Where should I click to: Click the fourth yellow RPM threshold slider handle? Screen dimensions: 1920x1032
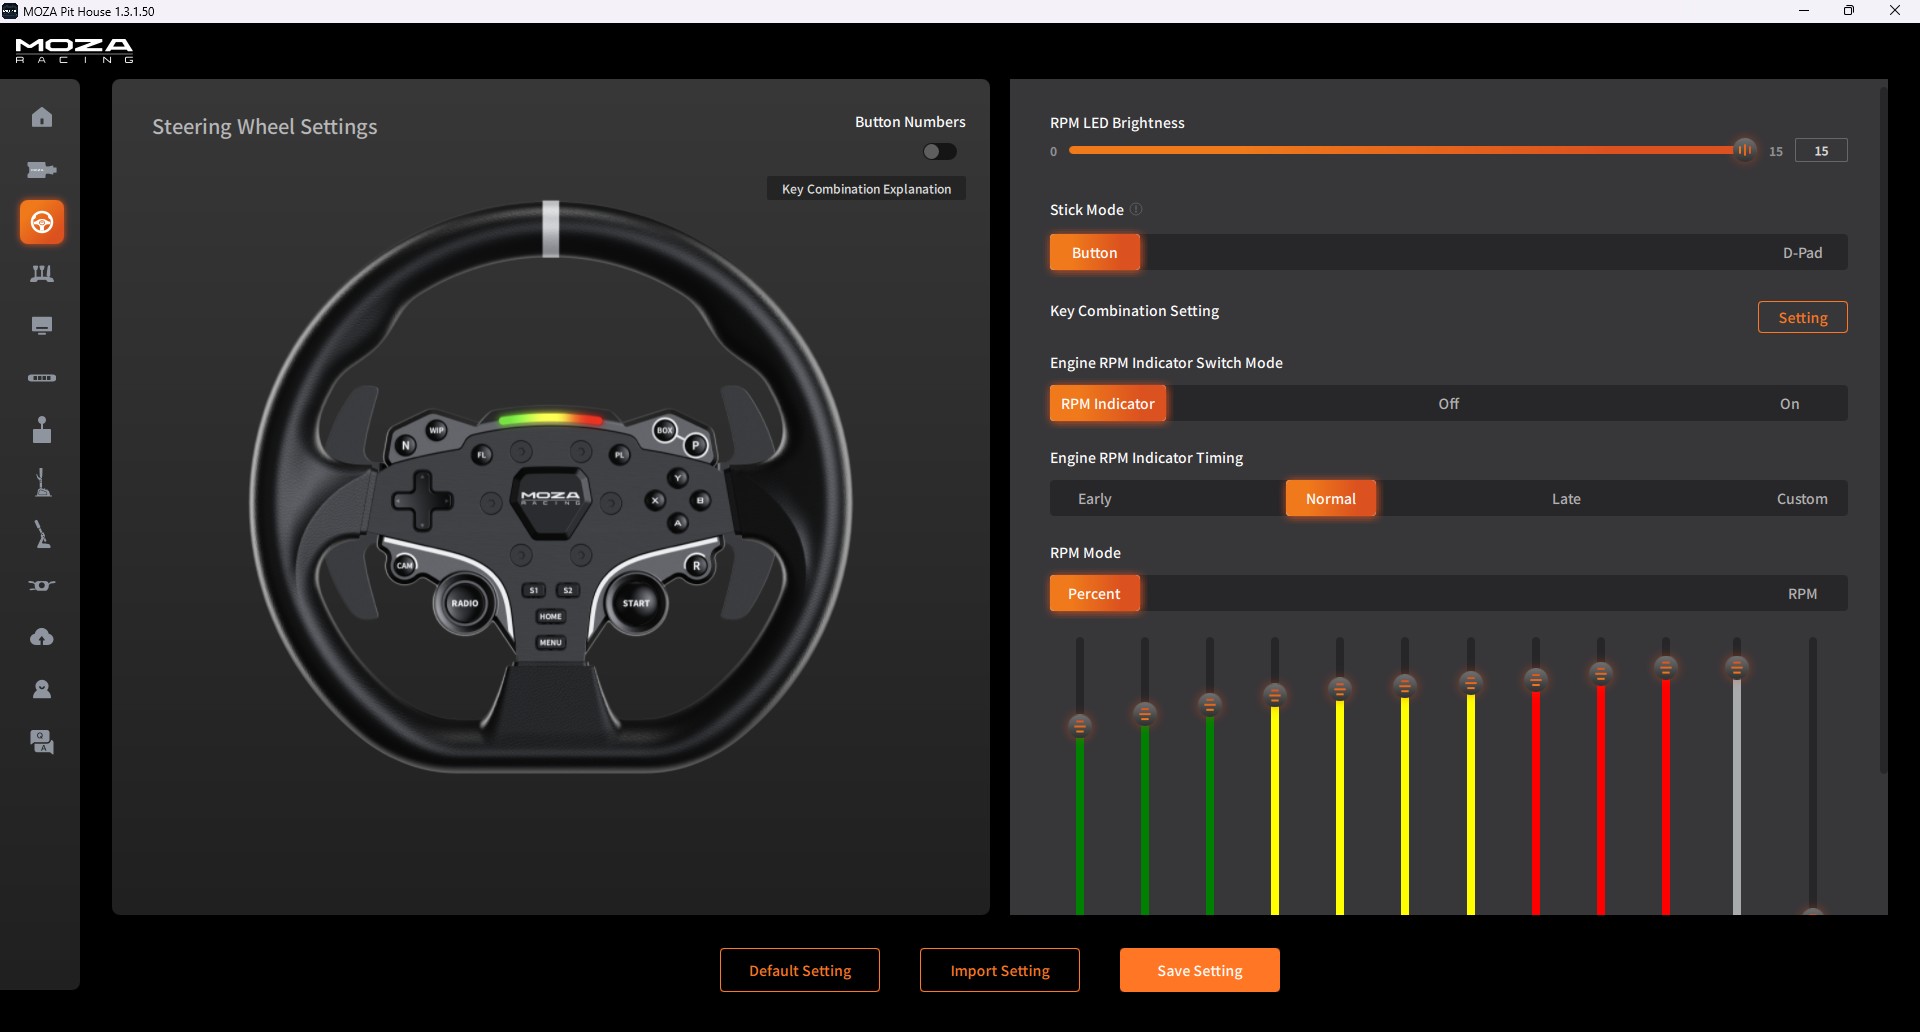coord(1470,683)
